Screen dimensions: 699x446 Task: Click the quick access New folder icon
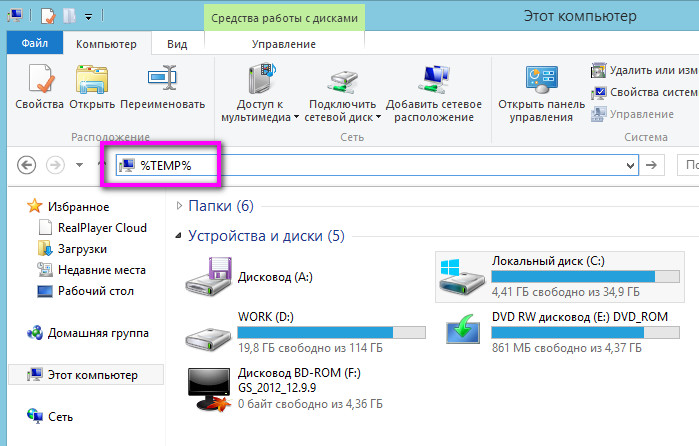pos(69,17)
